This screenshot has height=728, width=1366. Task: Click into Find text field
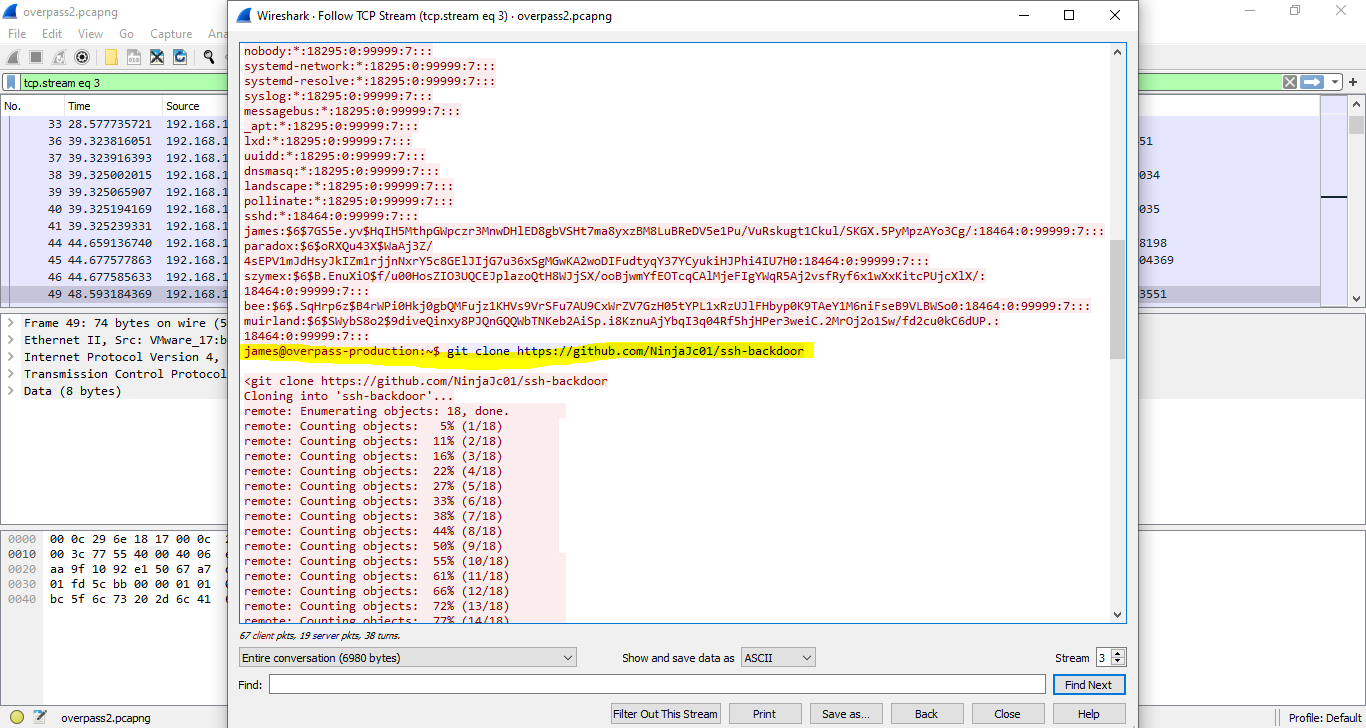pyautogui.click(x=657, y=685)
